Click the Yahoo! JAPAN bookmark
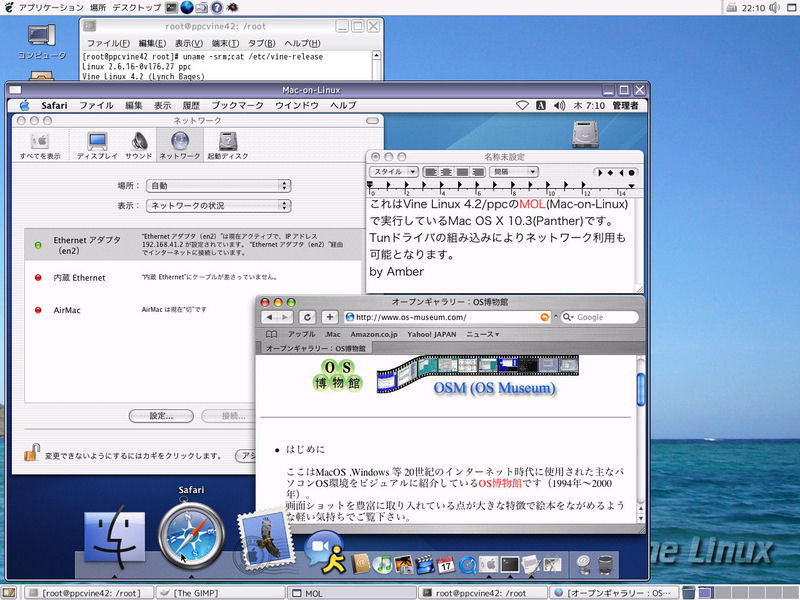This screenshot has width=800, height=600. (x=432, y=334)
